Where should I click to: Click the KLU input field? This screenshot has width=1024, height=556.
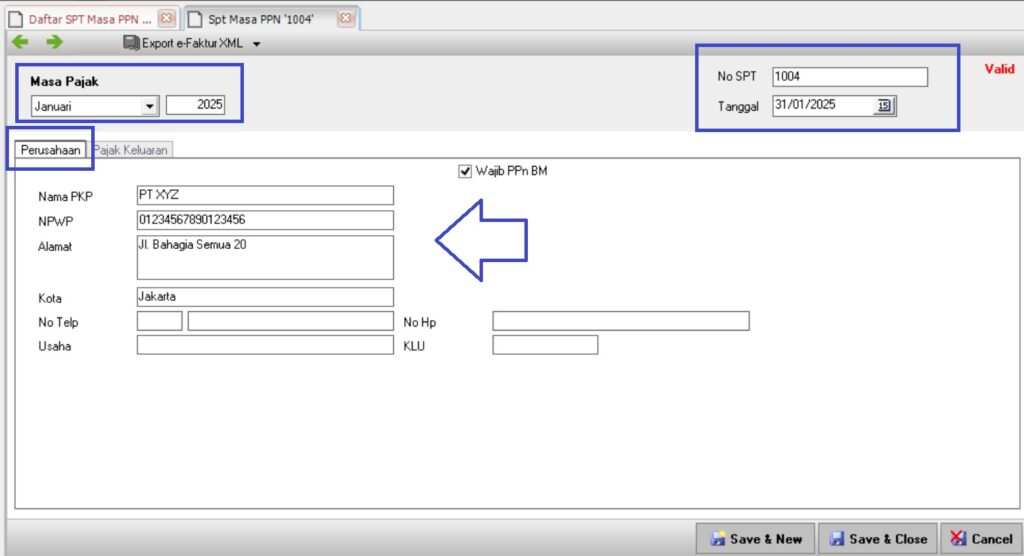tap(545, 345)
